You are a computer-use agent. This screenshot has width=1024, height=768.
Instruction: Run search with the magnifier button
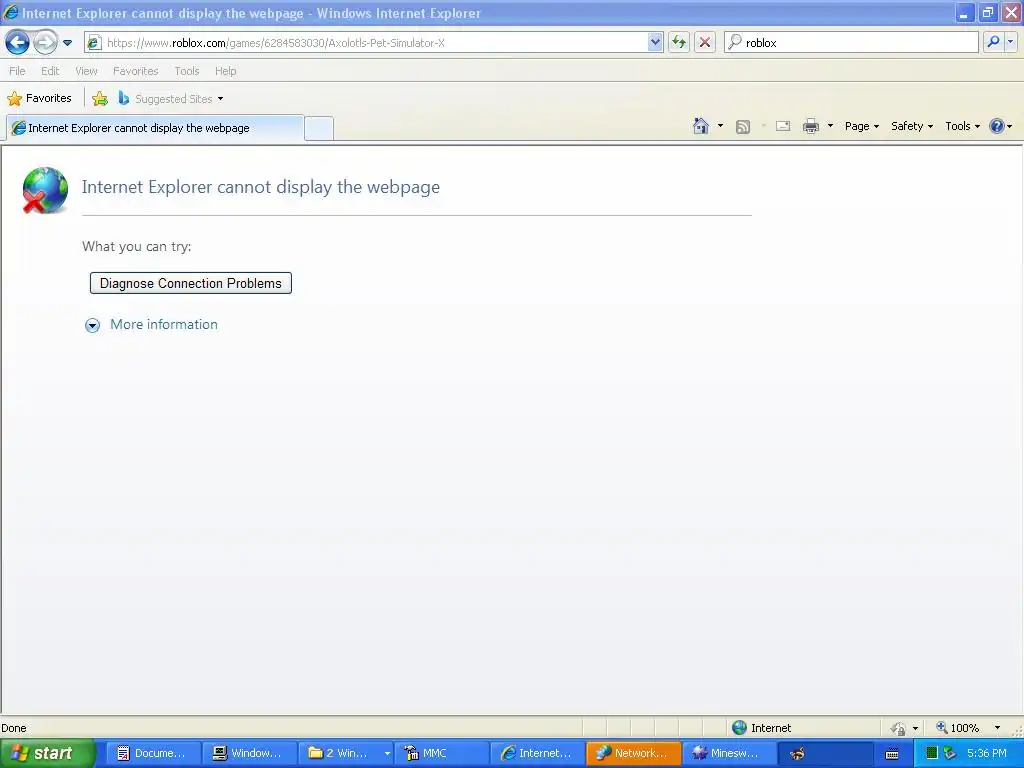click(x=993, y=42)
